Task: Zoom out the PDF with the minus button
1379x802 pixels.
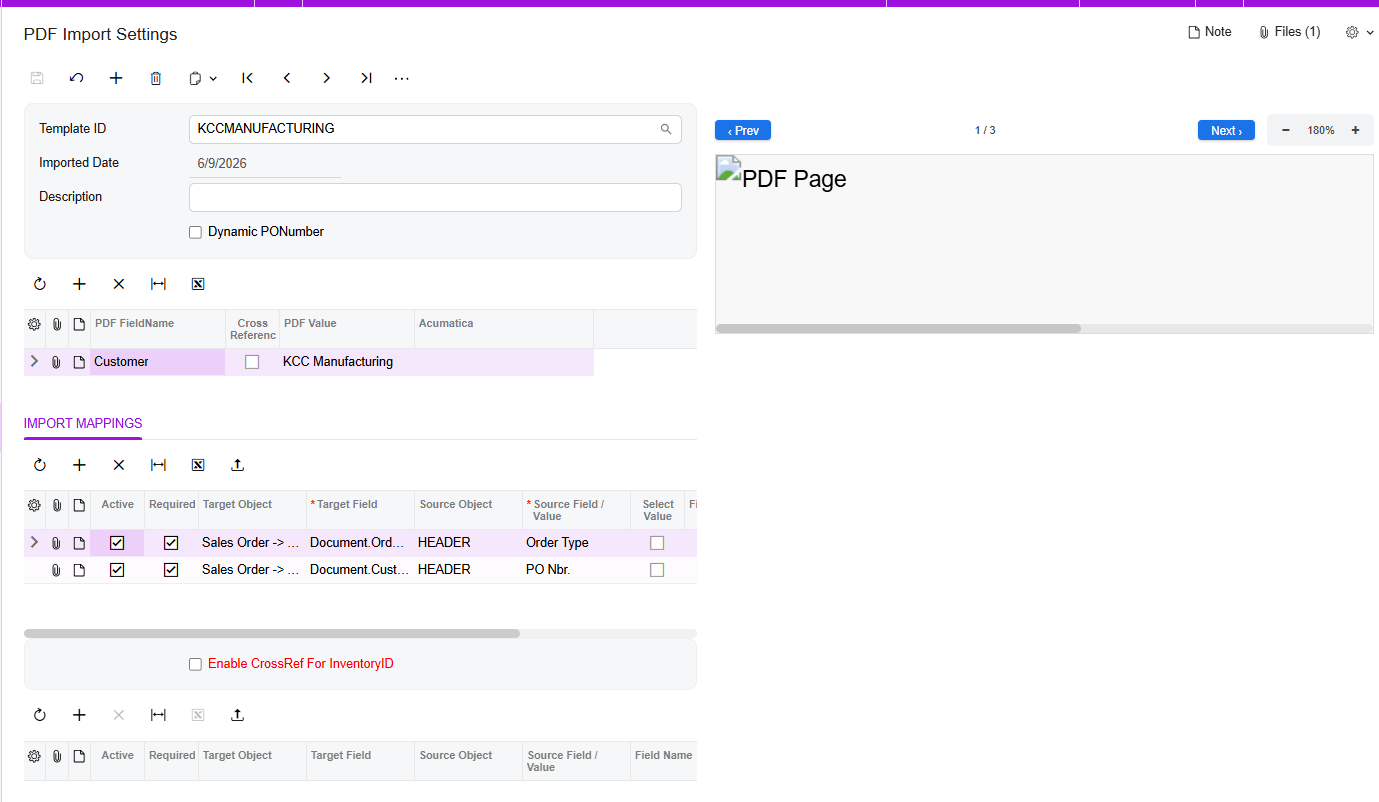Action: 1286,131
